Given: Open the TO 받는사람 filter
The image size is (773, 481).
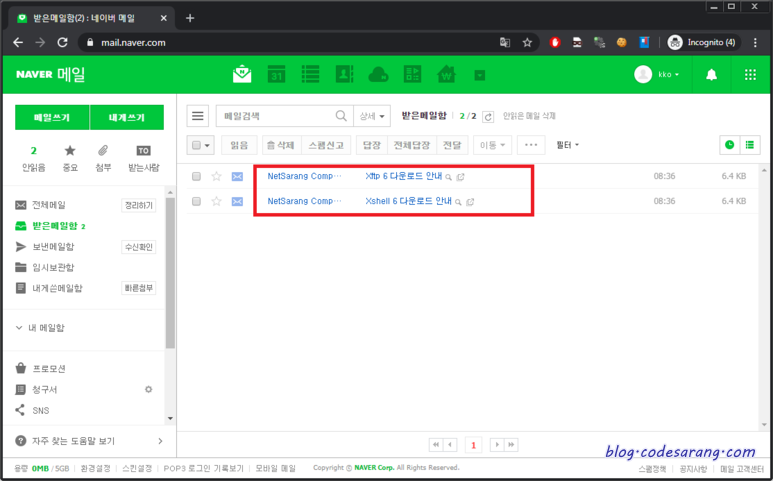Looking at the screenshot, I should [143, 159].
